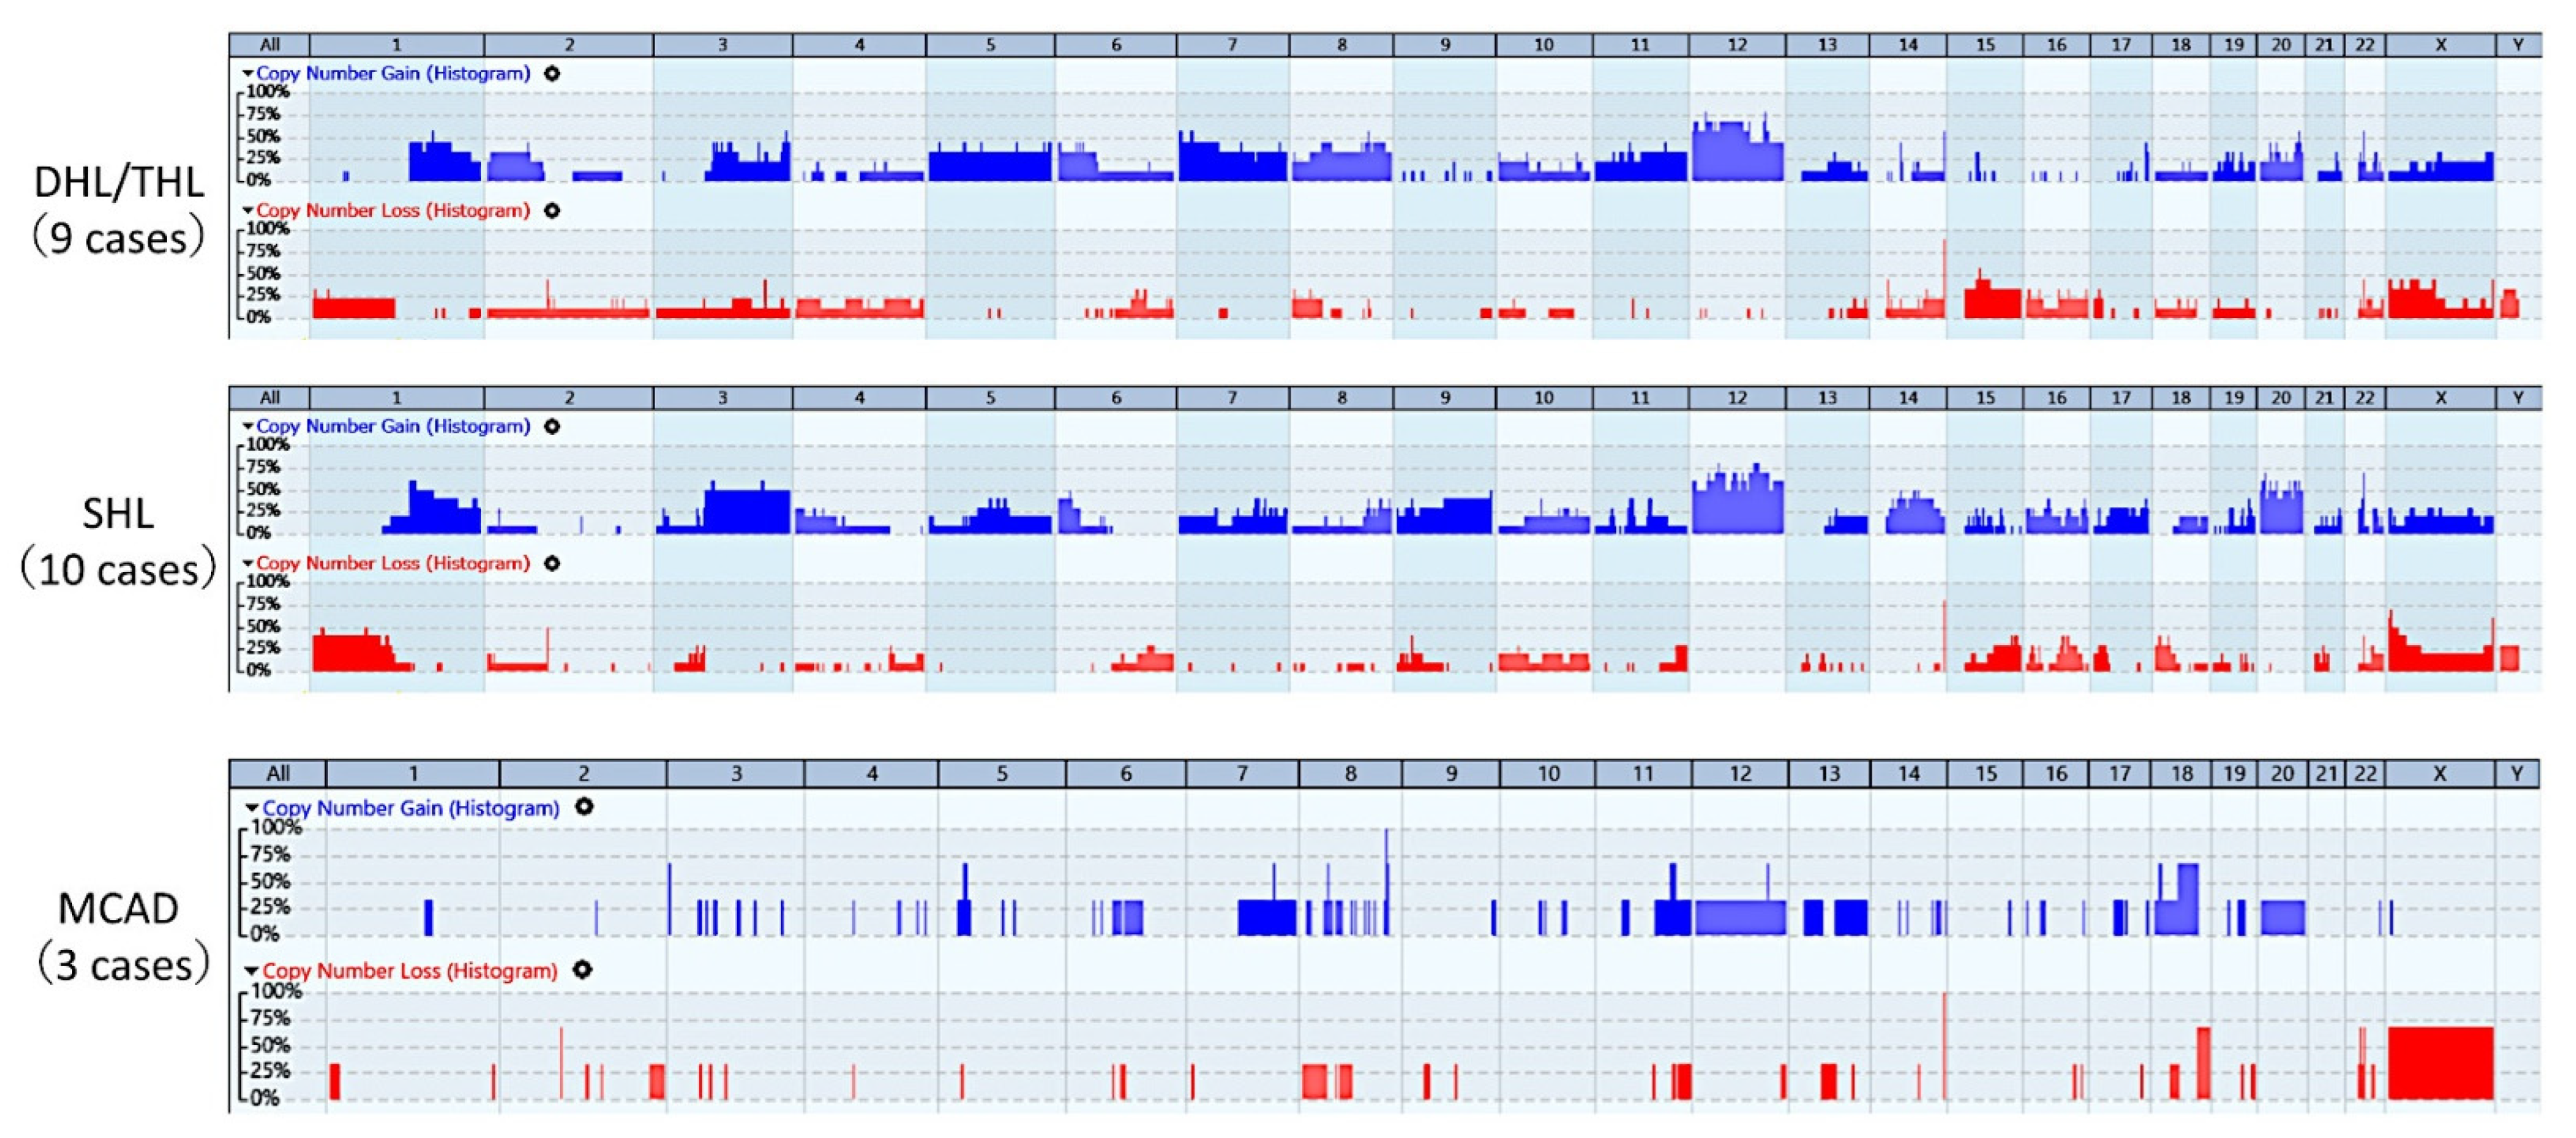Collapse DHL/THL Copy Number Gain histogram track

247,73
